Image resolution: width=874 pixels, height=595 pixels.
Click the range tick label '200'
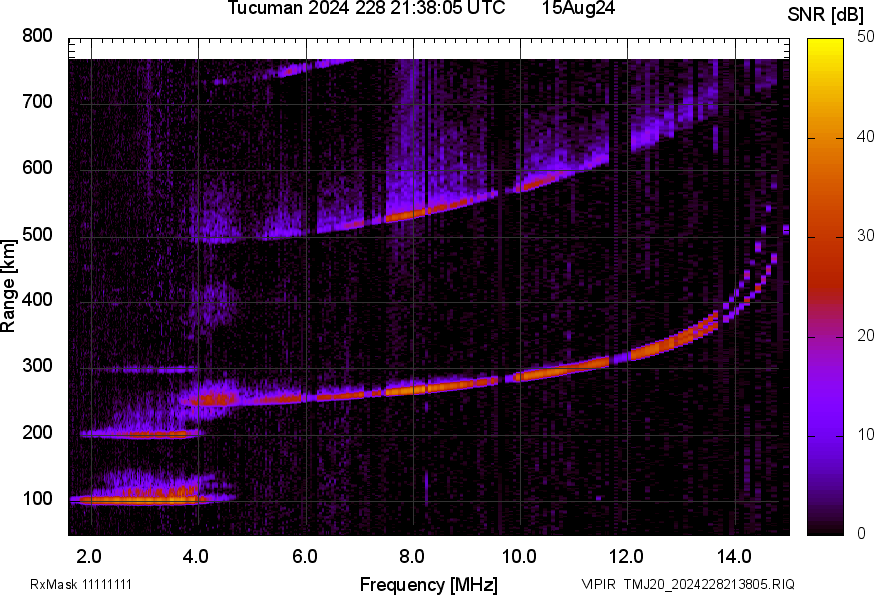point(37,432)
